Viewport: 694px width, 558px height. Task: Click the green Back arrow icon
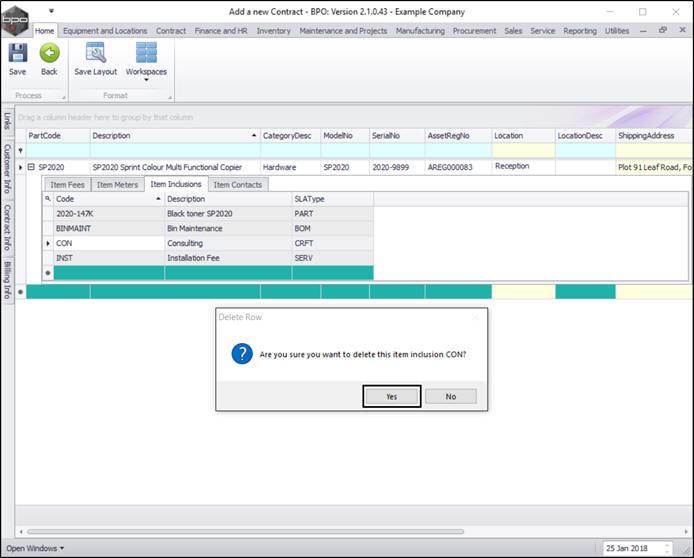coord(49,53)
